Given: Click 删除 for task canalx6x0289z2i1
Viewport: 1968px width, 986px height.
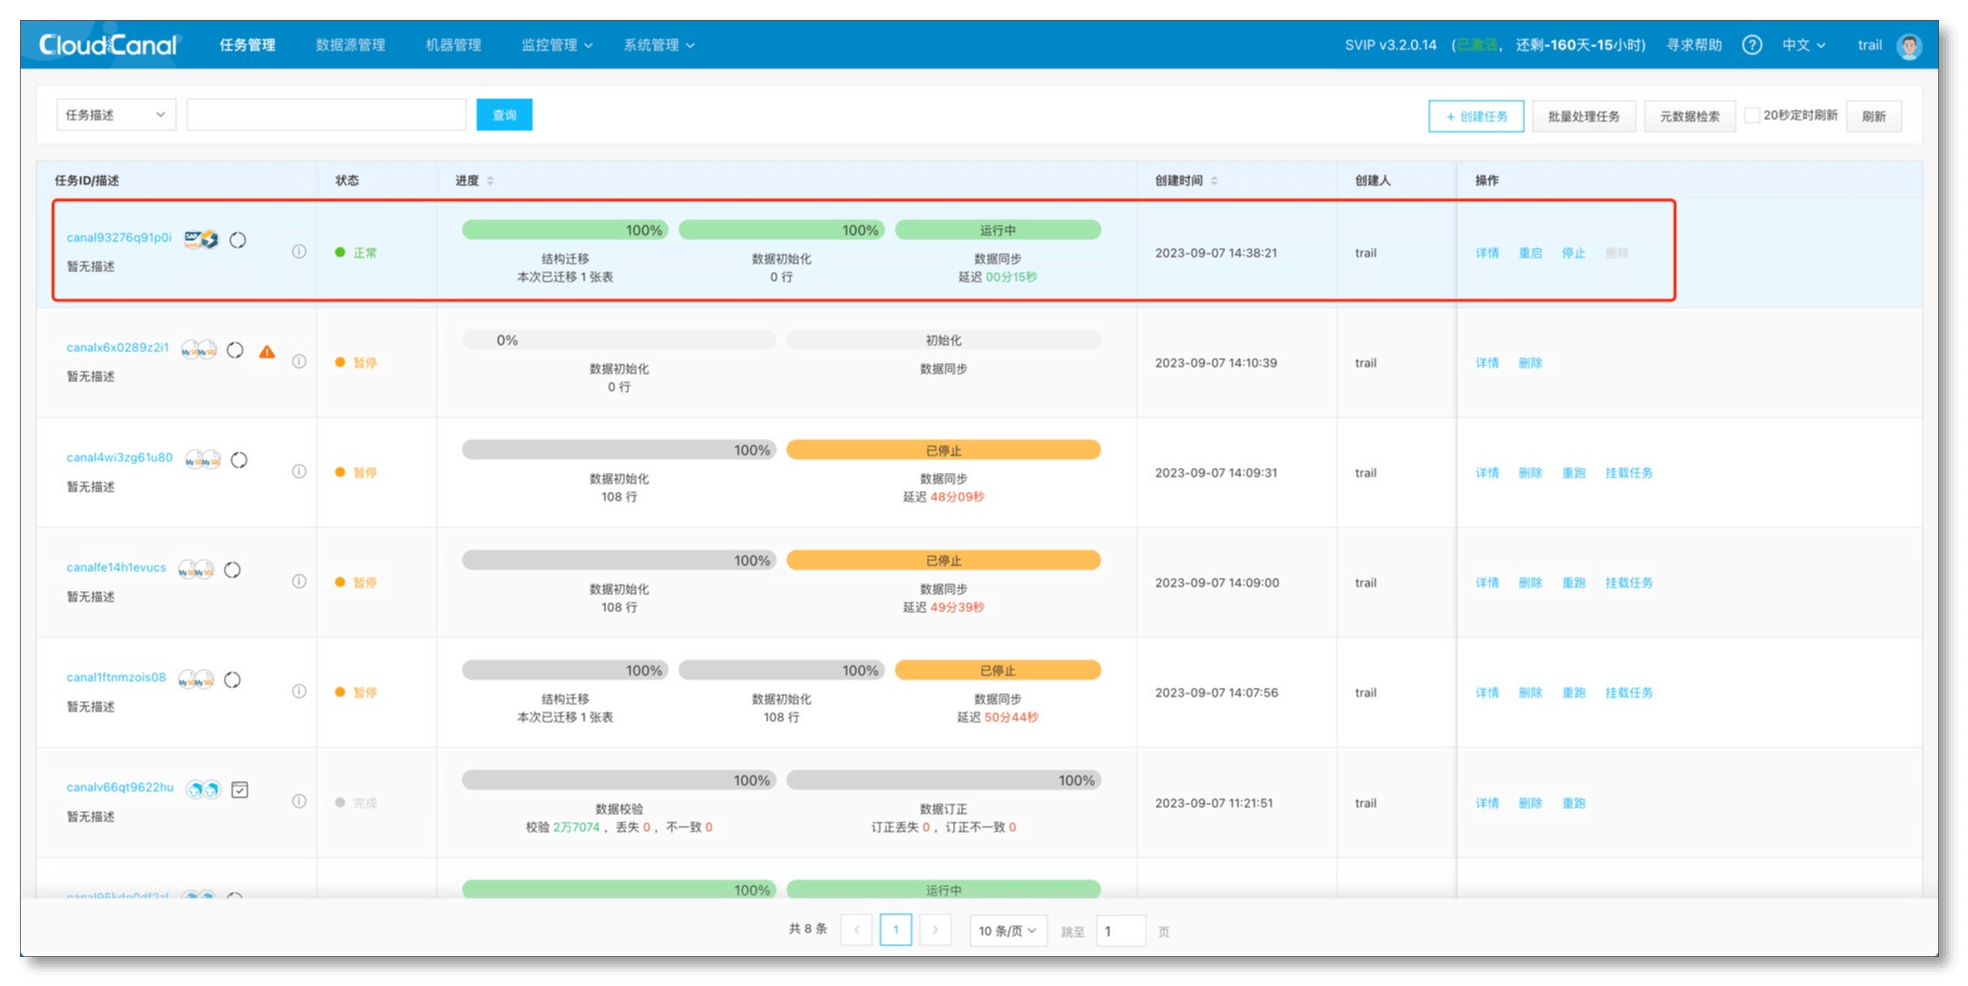Looking at the screenshot, I should [1530, 363].
